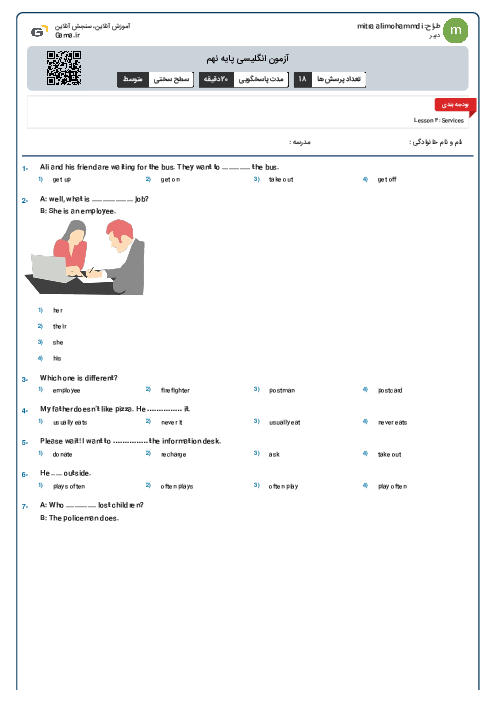Viewport: 496px width, 702px height.
Task: Click the response time 20 minutes badge
Action: [244, 79]
